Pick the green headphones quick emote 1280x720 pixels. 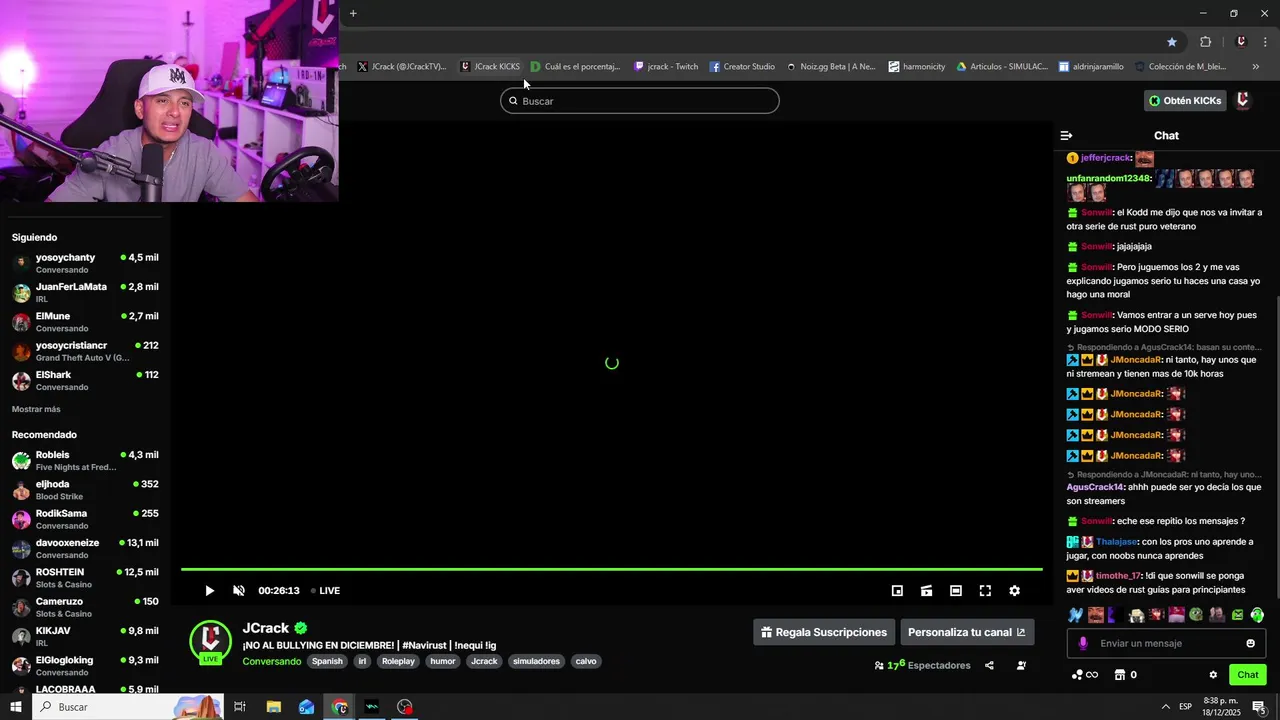click(x=1257, y=615)
